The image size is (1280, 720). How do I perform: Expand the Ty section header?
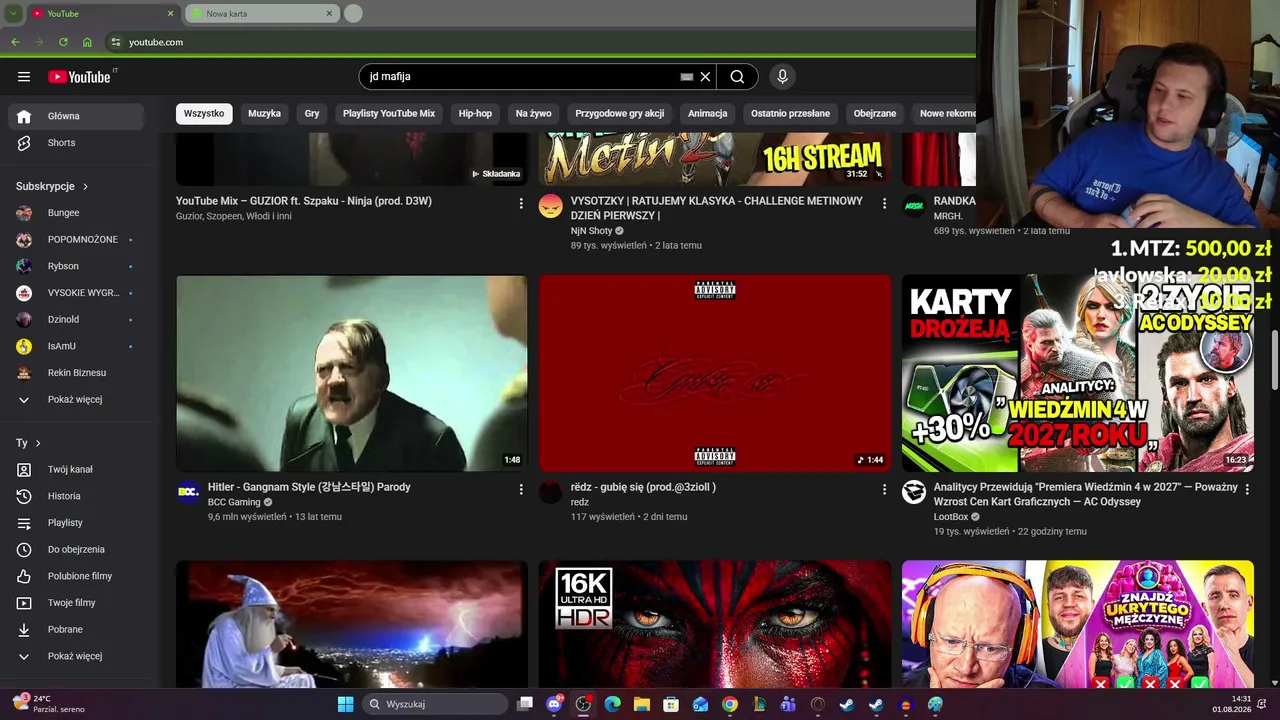point(28,443)
